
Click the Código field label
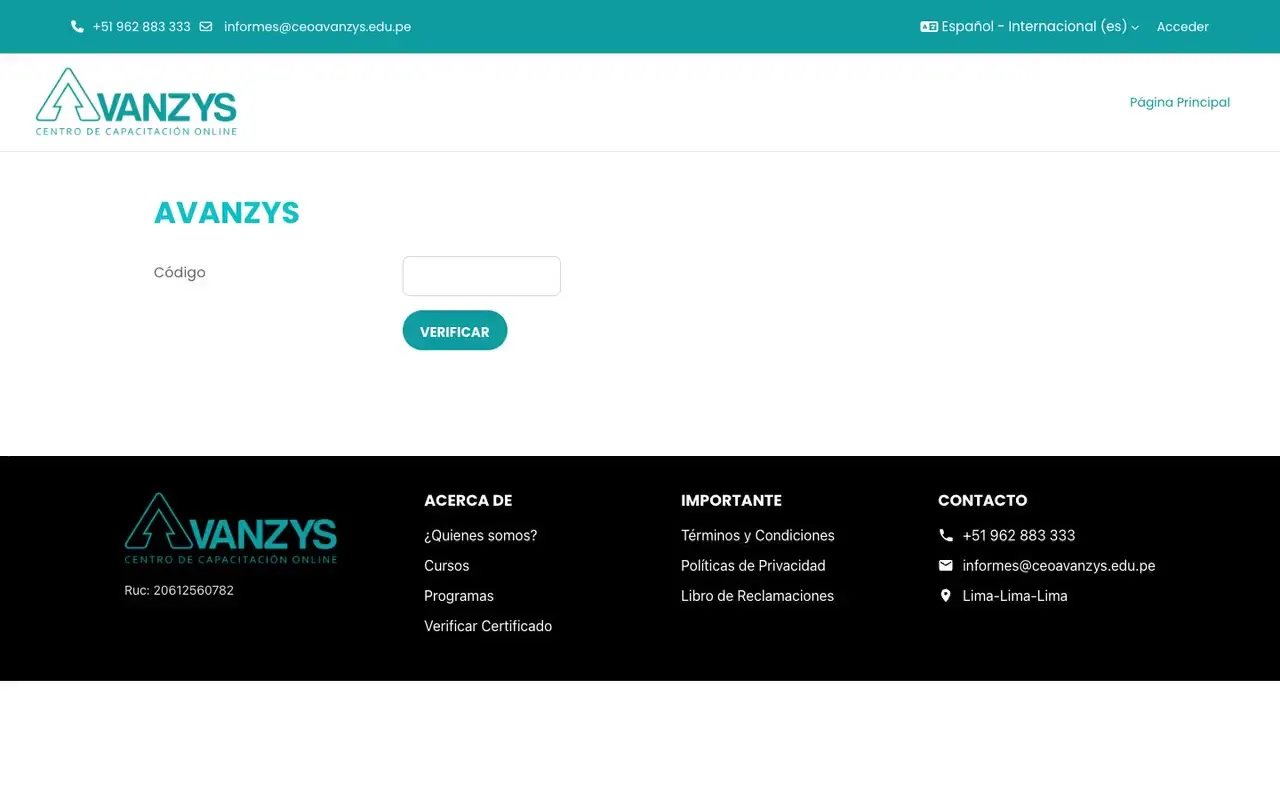point(180,272)
